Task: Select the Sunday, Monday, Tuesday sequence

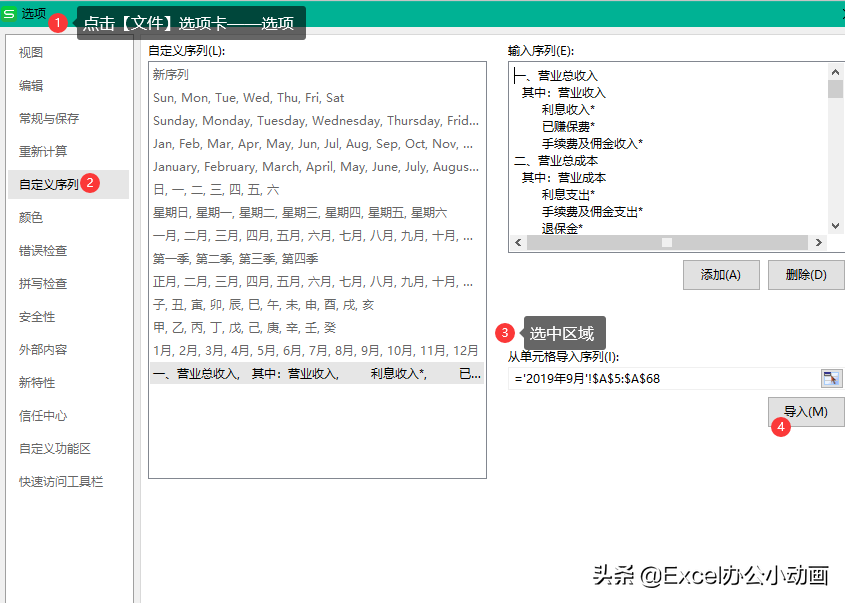Action: (x=317, y=121)
